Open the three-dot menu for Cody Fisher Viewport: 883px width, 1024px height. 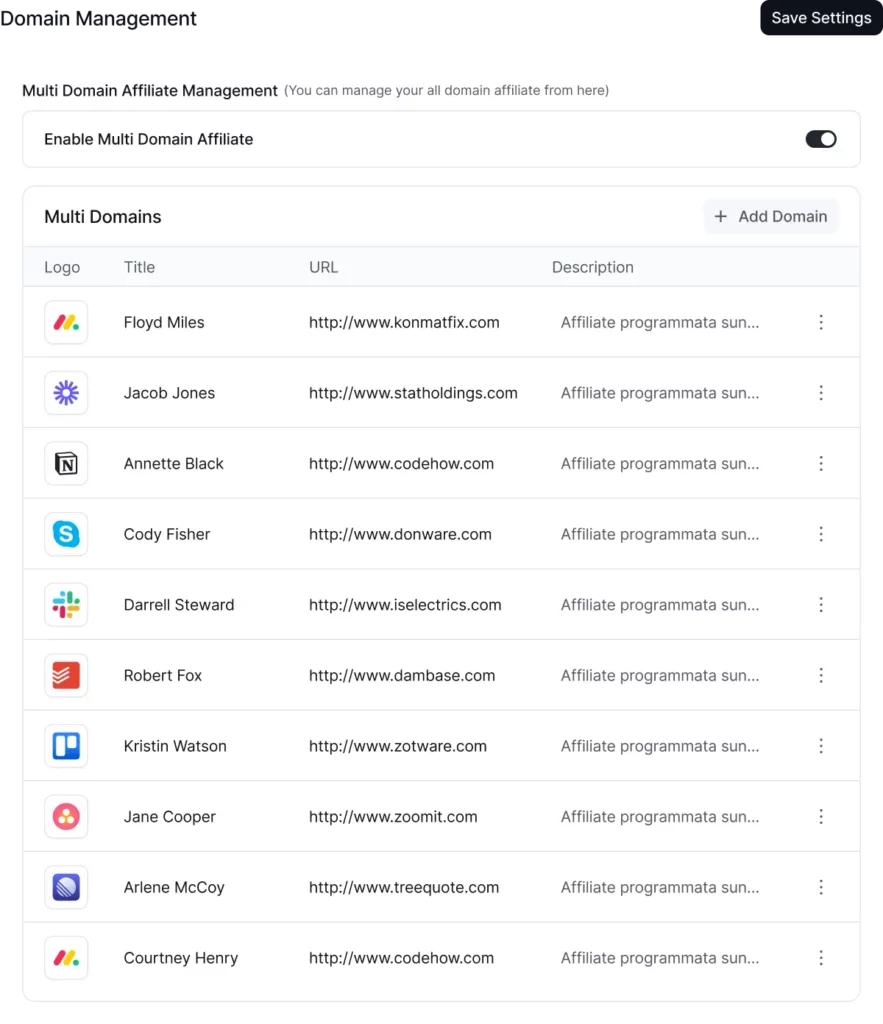tap(821, 534)
